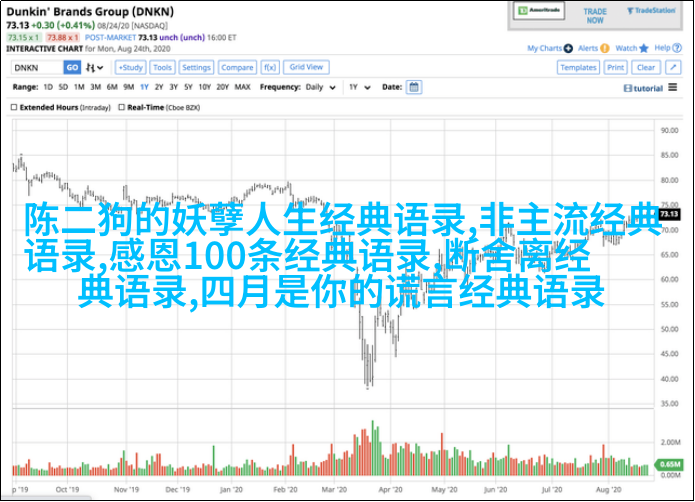The image size is (695, 502).
Task: Enable the Extended Hours checkbox
Action: [x=14, y=107]
